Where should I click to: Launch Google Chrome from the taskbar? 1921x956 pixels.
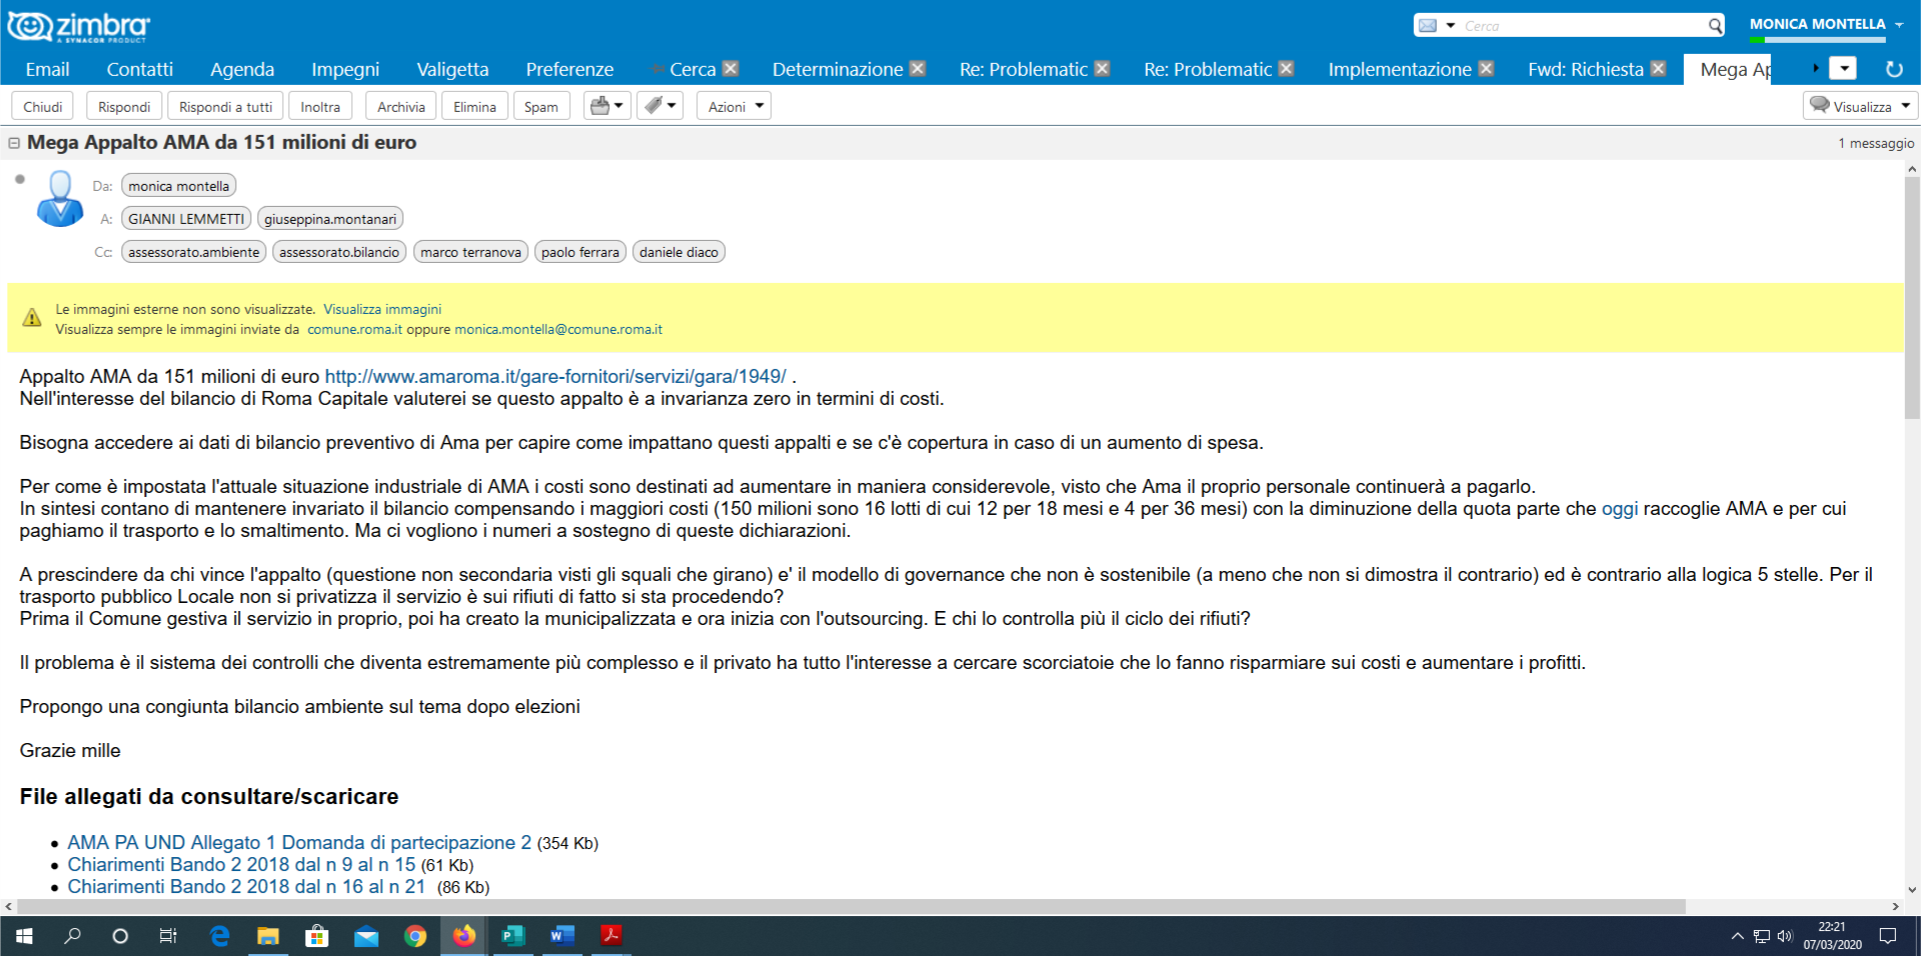pyautogui.click(x=415, y=936)
